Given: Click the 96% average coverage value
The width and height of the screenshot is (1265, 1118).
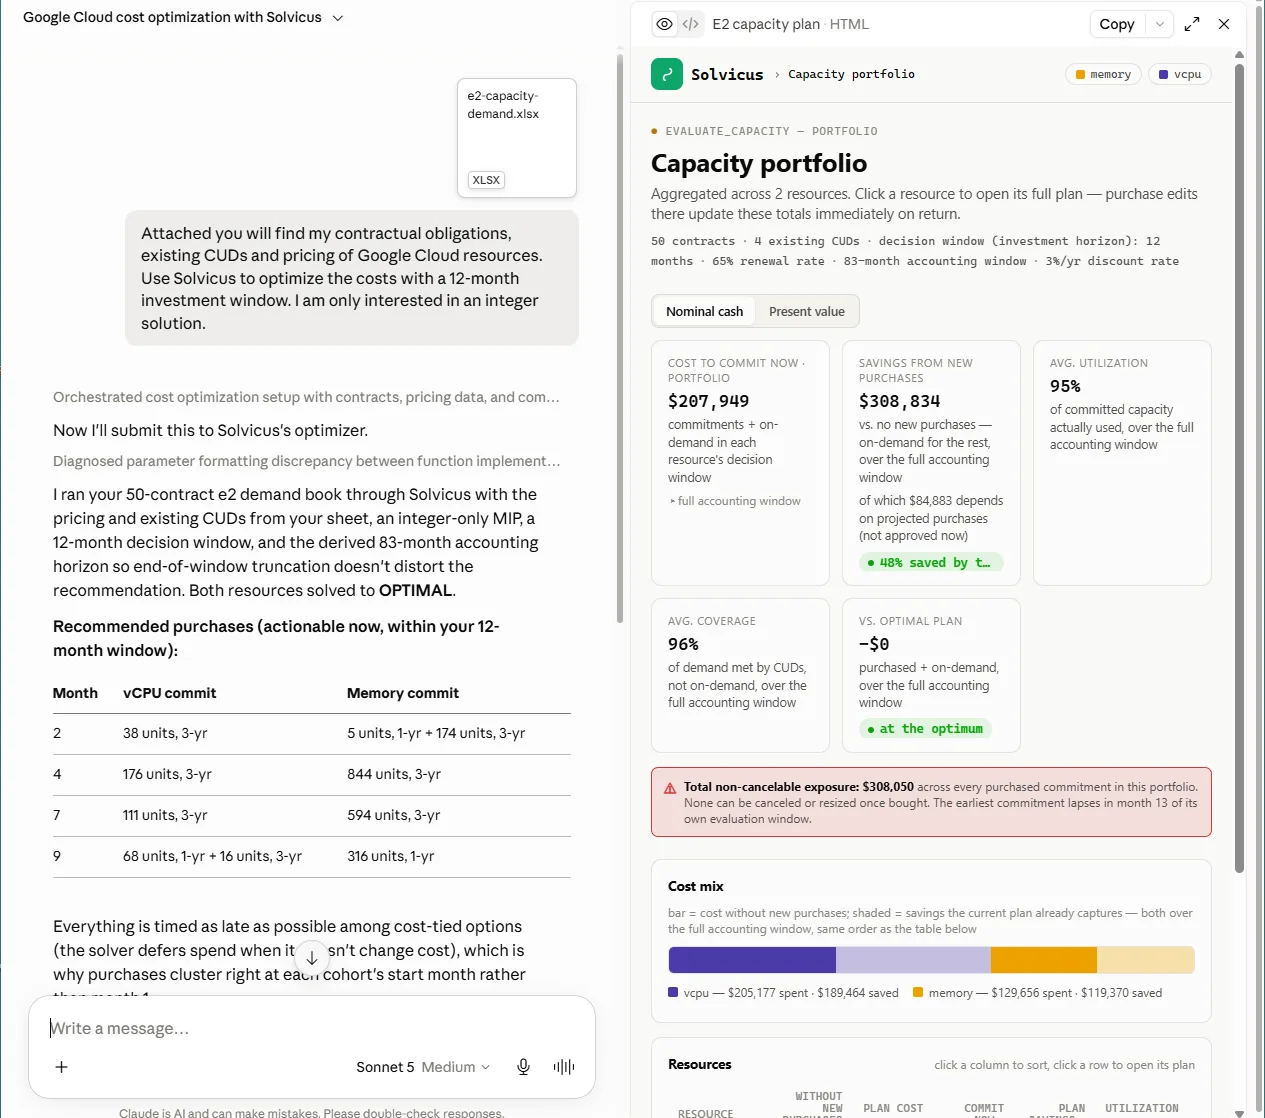Looking at the screenshot, I should [x=683, y=644].
